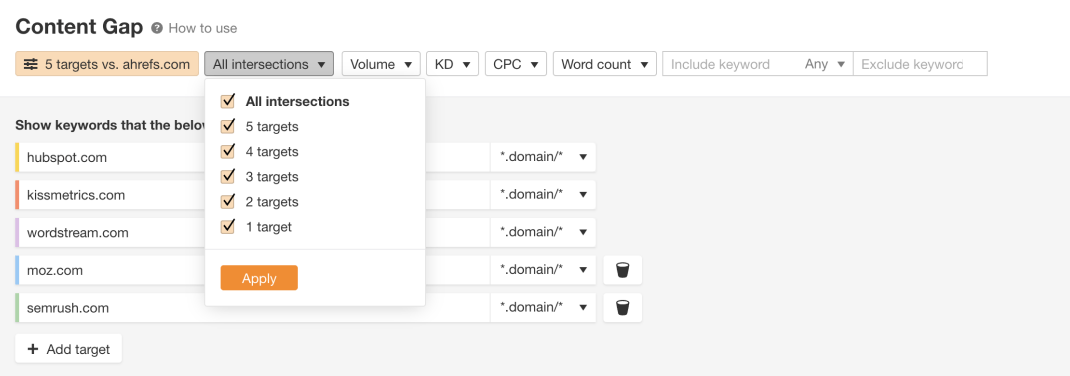Click the Exclude keyword input field
This screenshot has height=376, width=1070.
[x=920, y=64]
